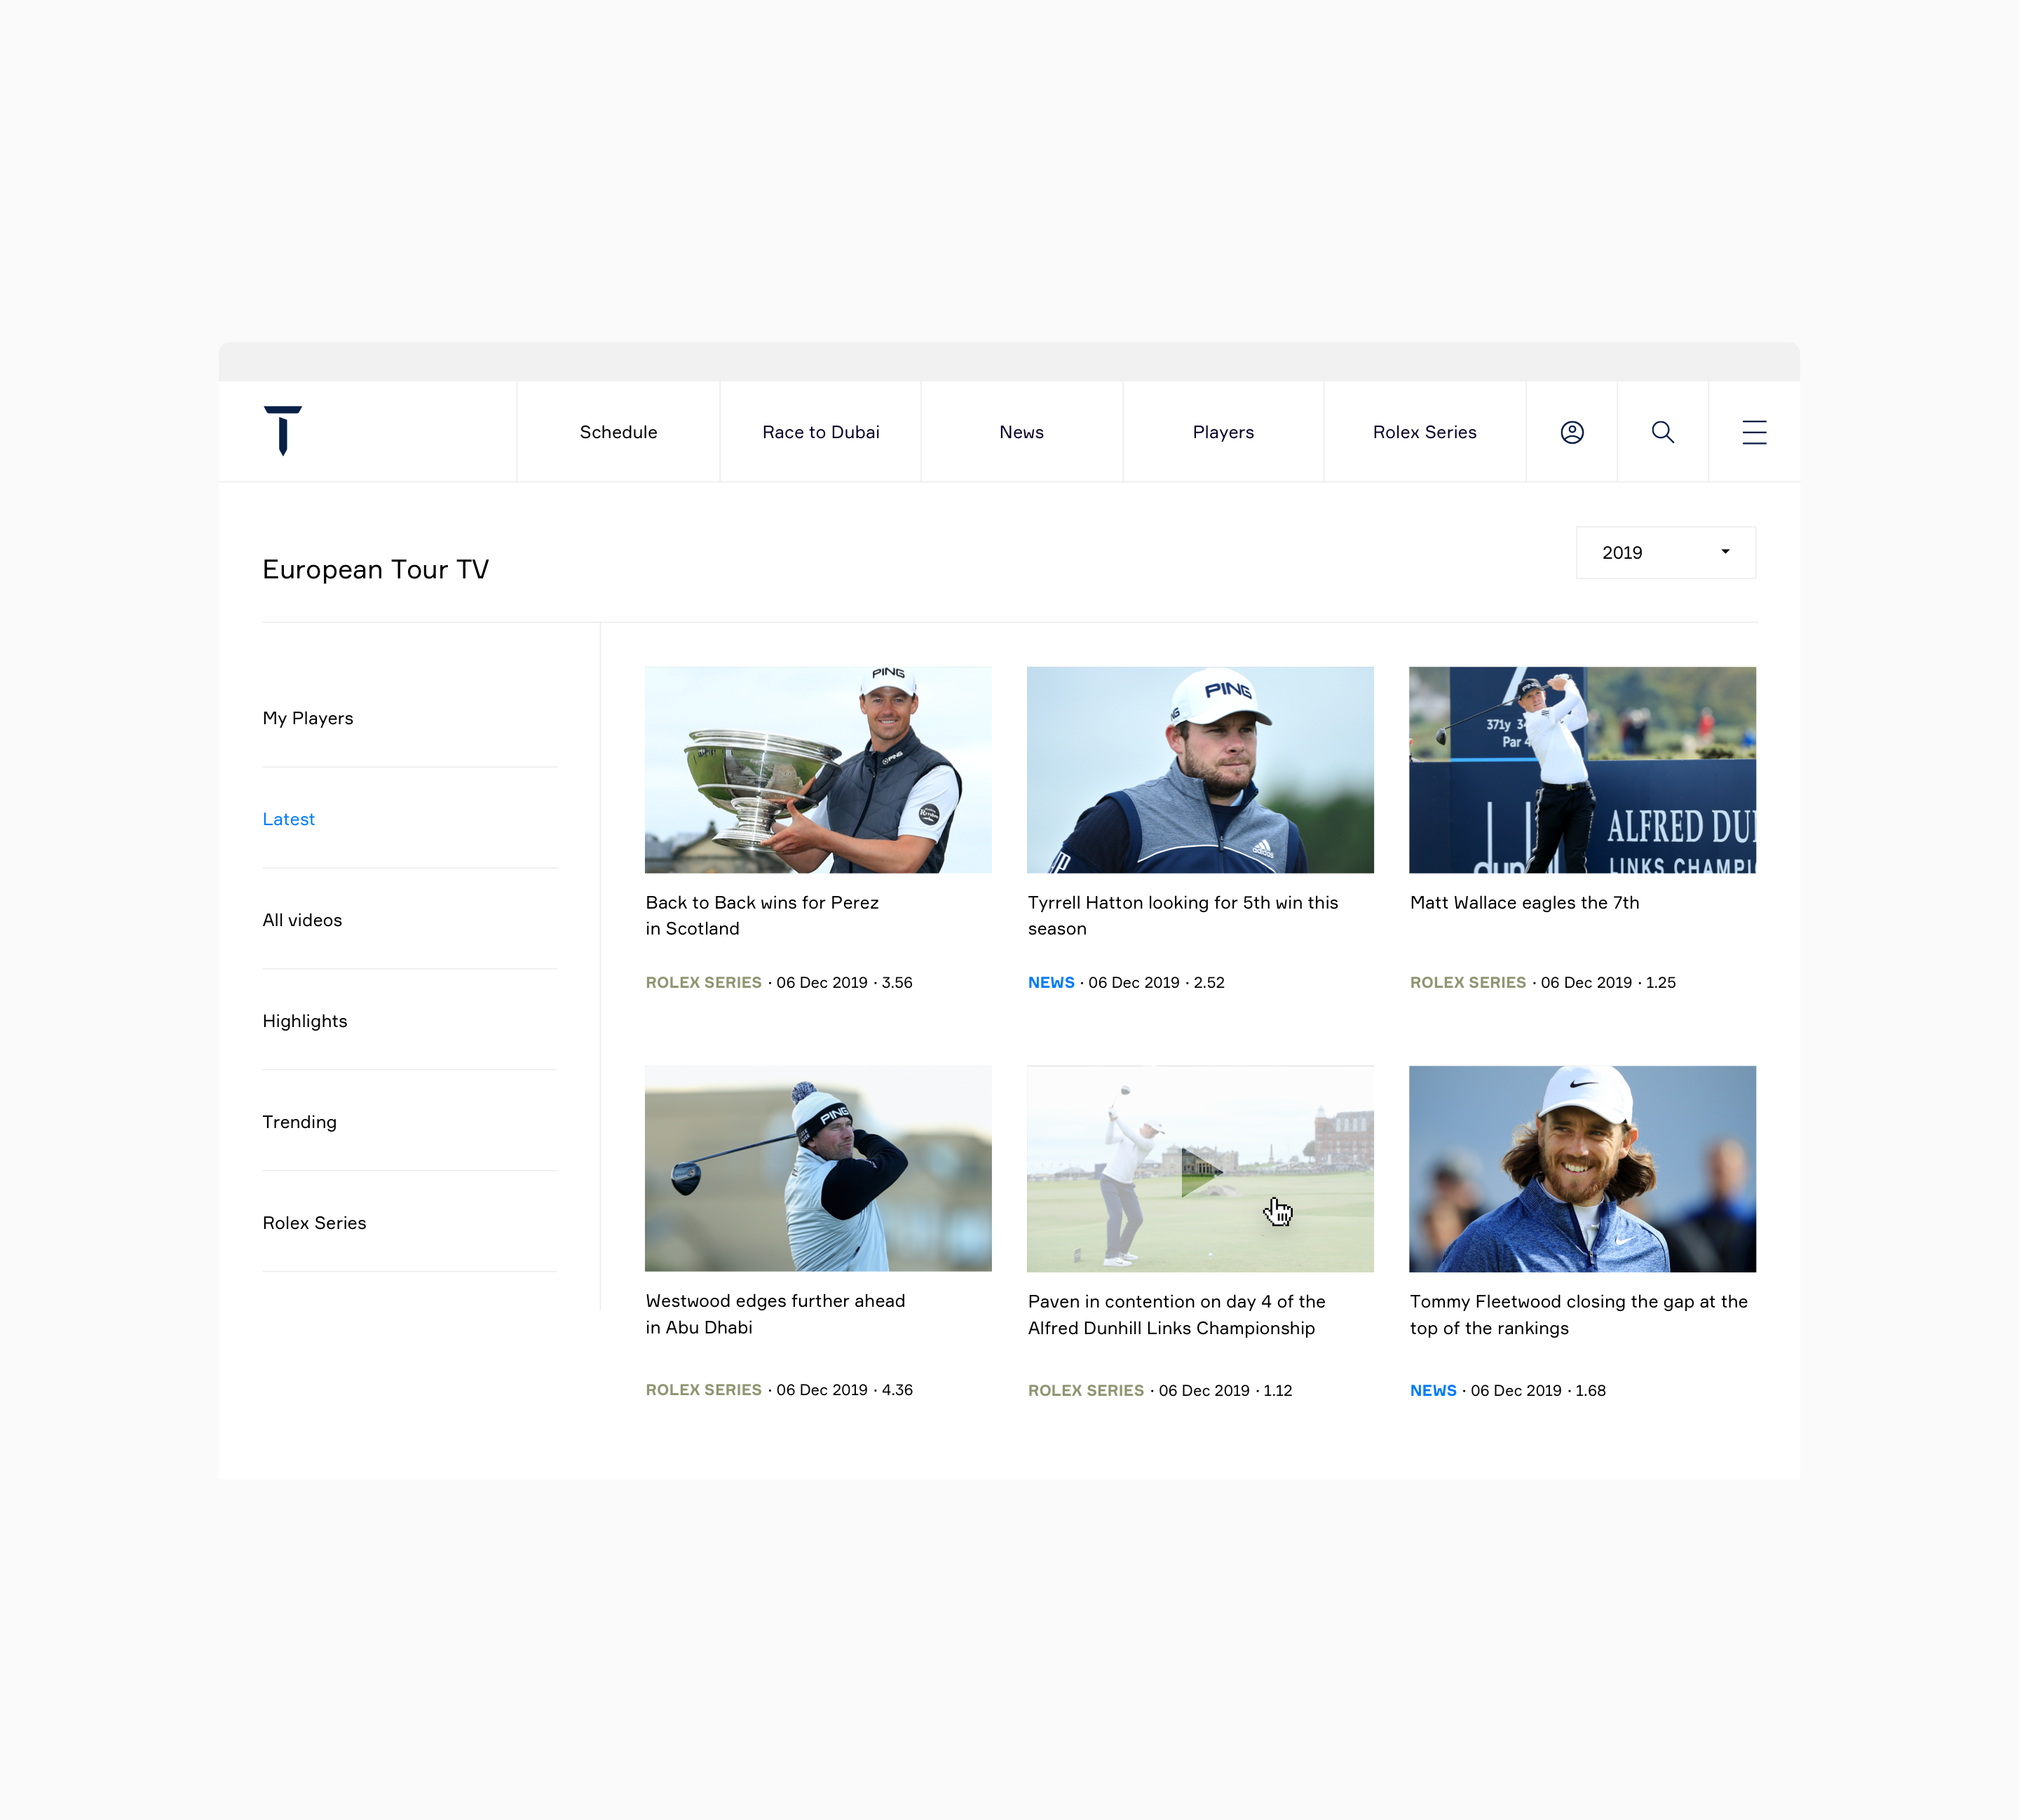The height and width of the screenshot is (1820, 2019).
Task: Select My Players in the sidebar
Action: click(x=308, y=718)
